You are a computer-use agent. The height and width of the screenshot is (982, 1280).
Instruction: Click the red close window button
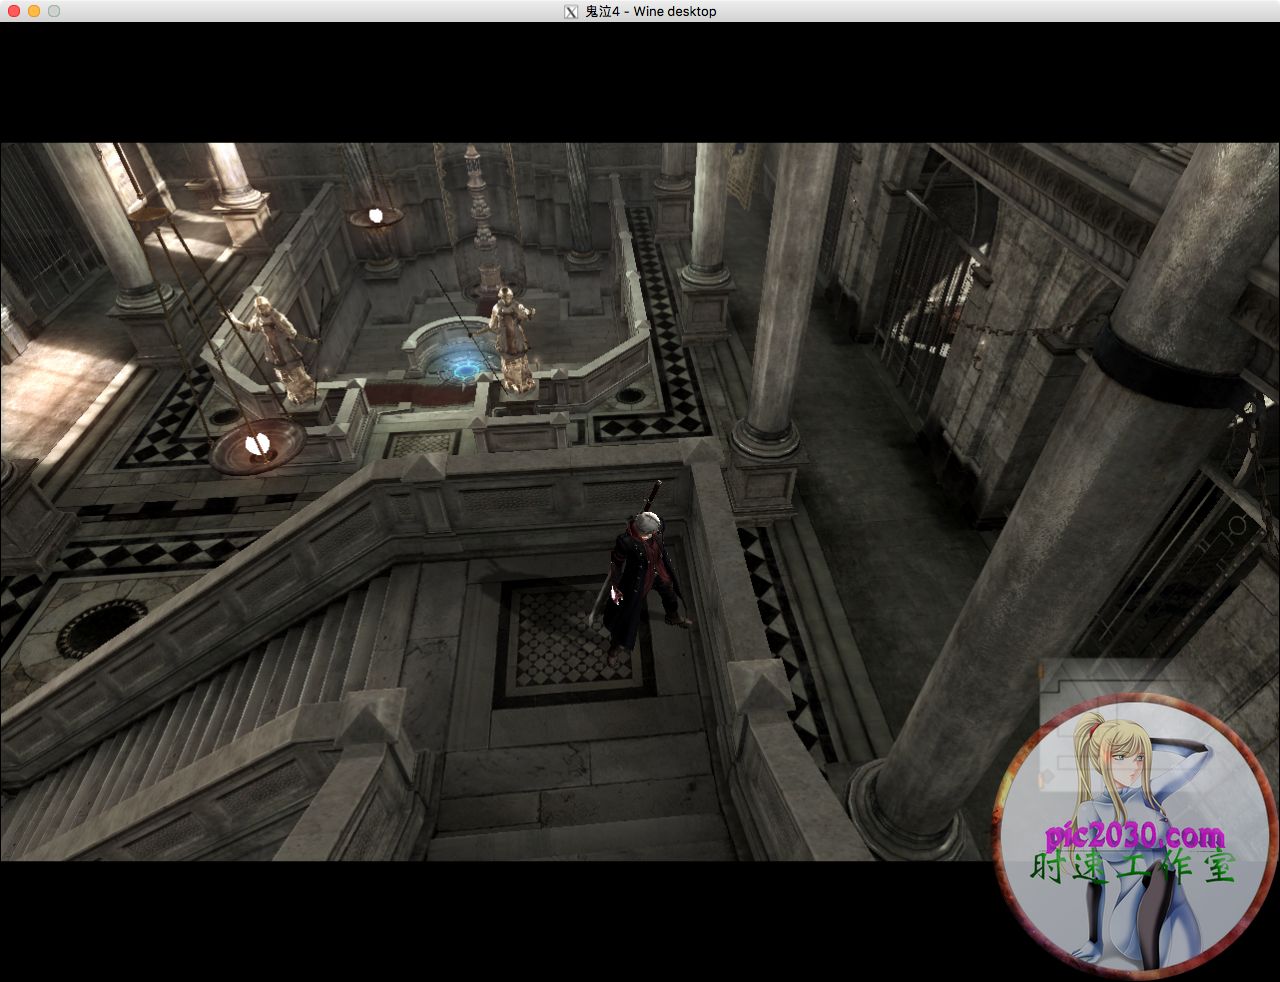click(13, 11)
